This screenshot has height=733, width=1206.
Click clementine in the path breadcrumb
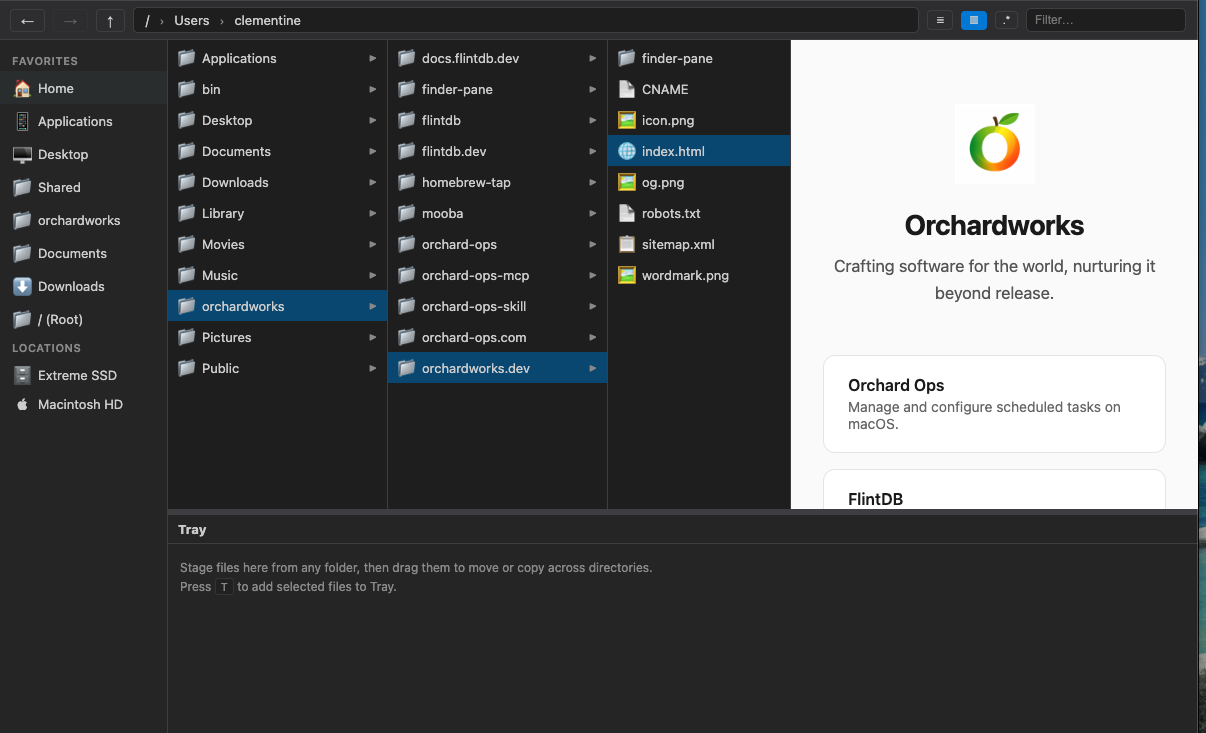267,20
